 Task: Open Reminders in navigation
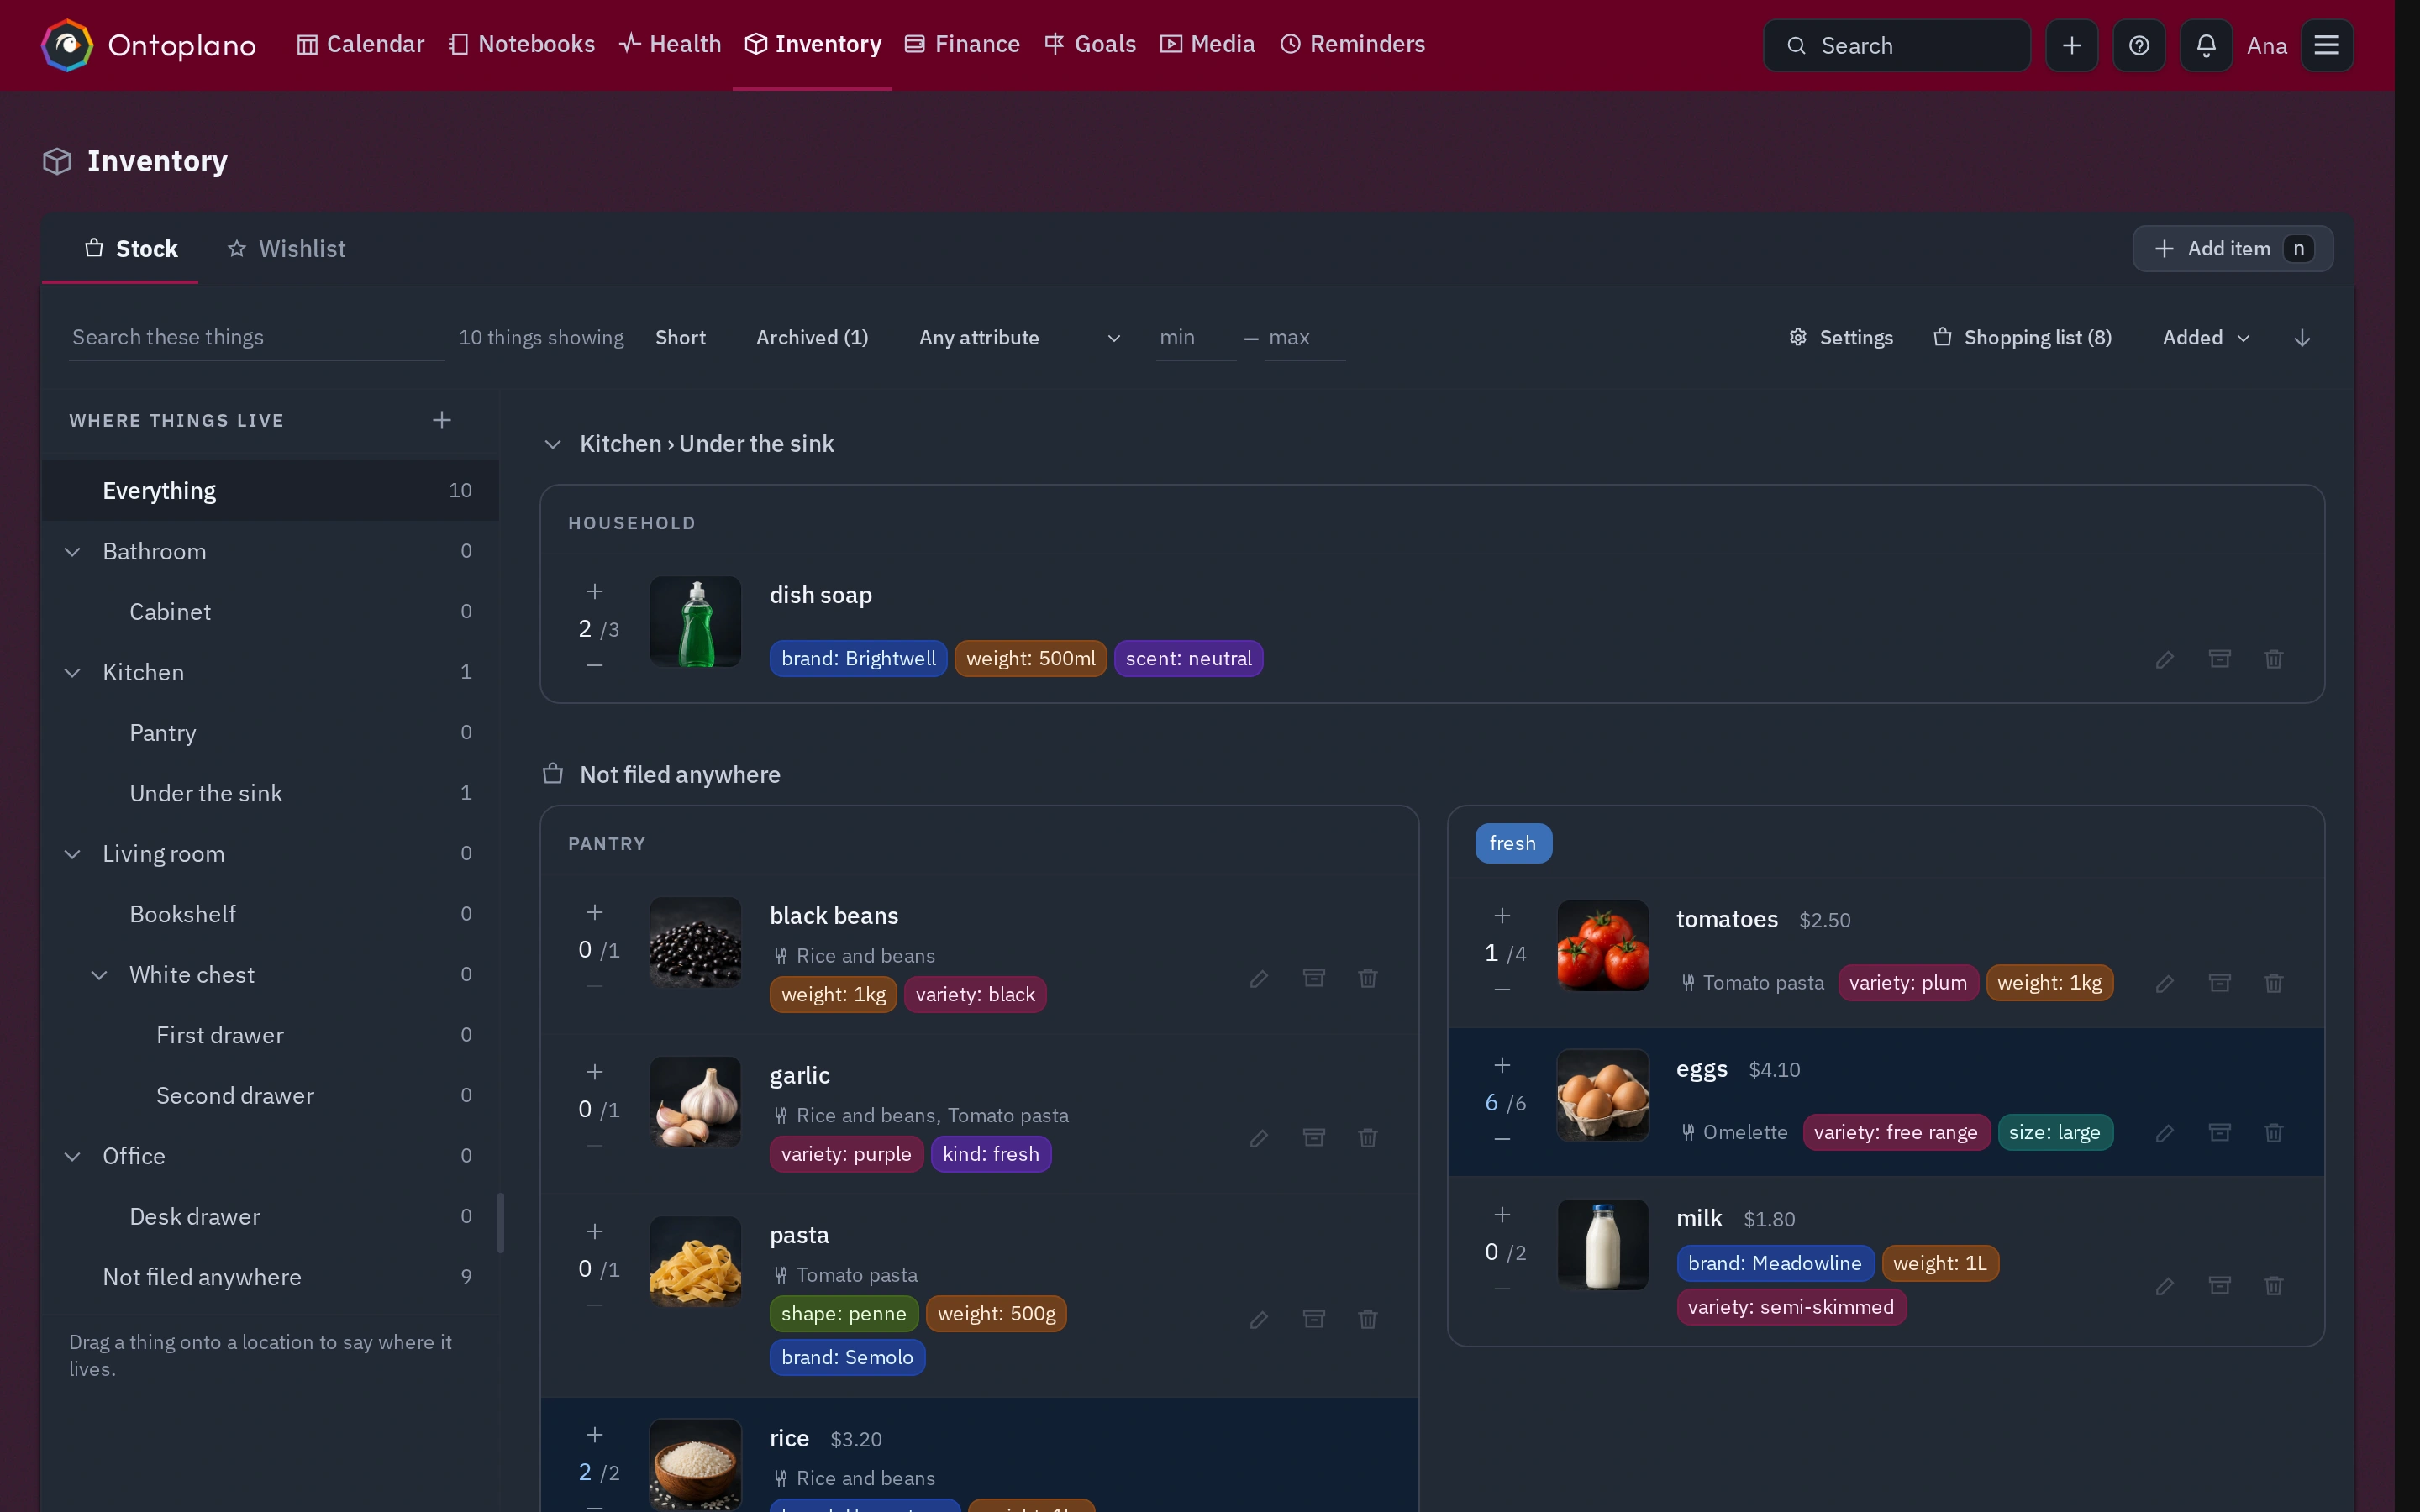(x=1352, y=45)
